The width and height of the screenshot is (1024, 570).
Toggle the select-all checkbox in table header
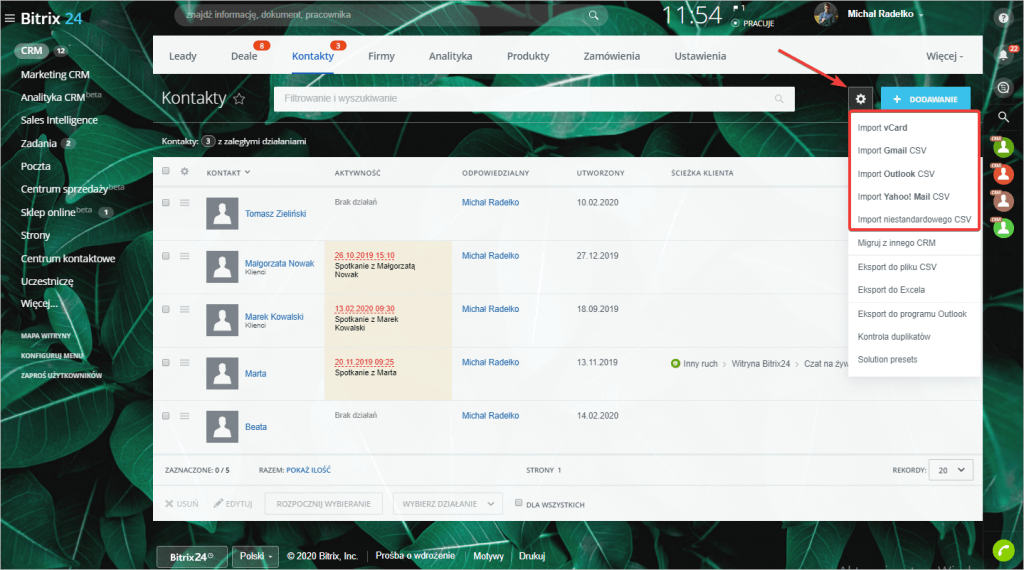click(x=166, y=172)
